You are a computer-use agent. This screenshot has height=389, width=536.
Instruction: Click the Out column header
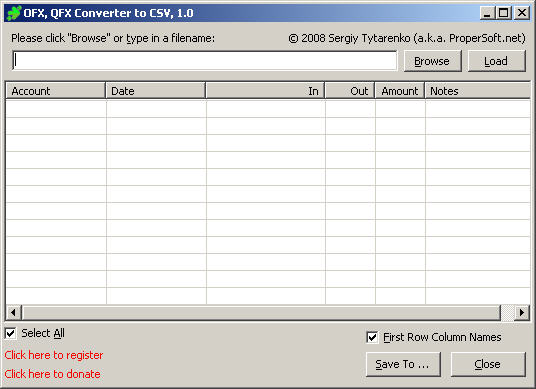pyautogui.click(x=350, y=91)
